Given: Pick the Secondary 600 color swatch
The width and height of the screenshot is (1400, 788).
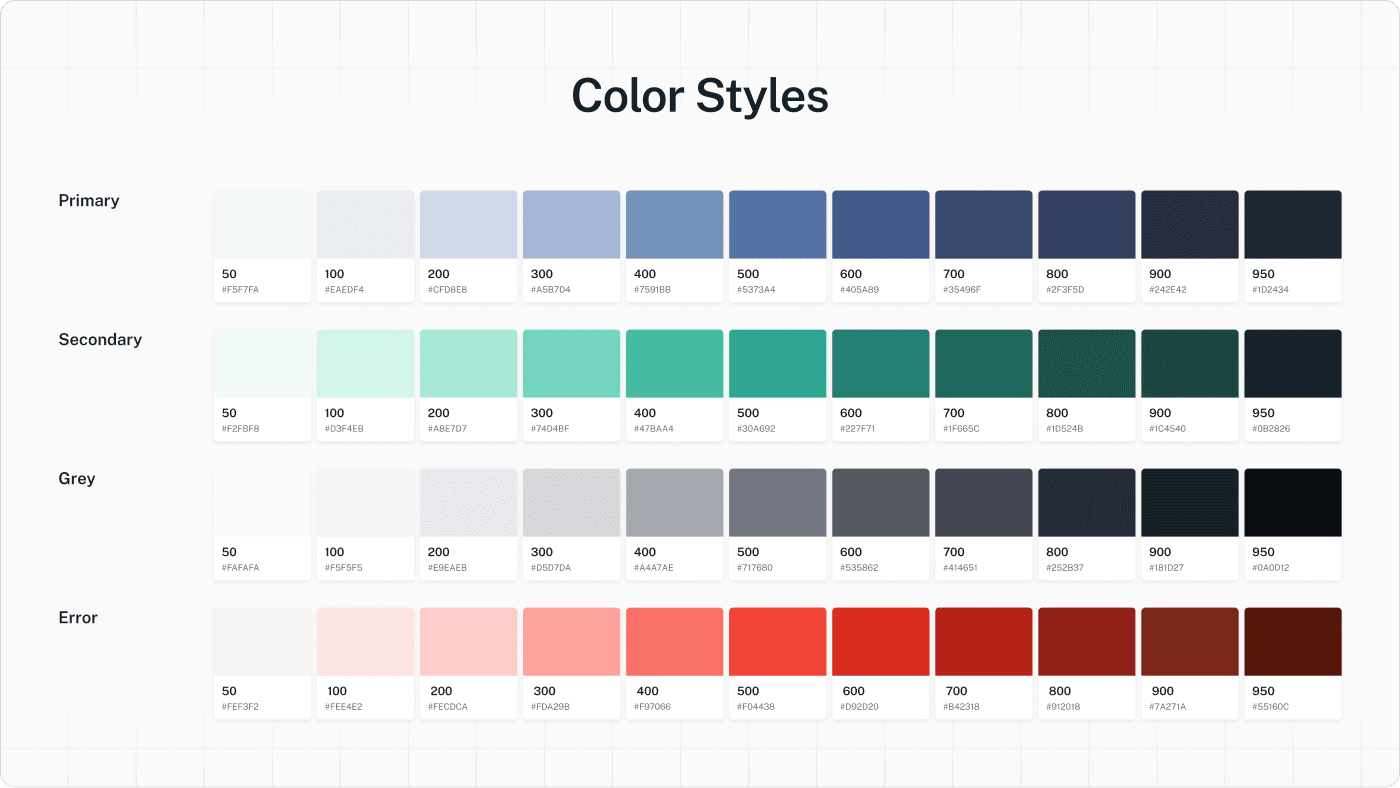Looking at the screenshot, I should pos(880,364).
